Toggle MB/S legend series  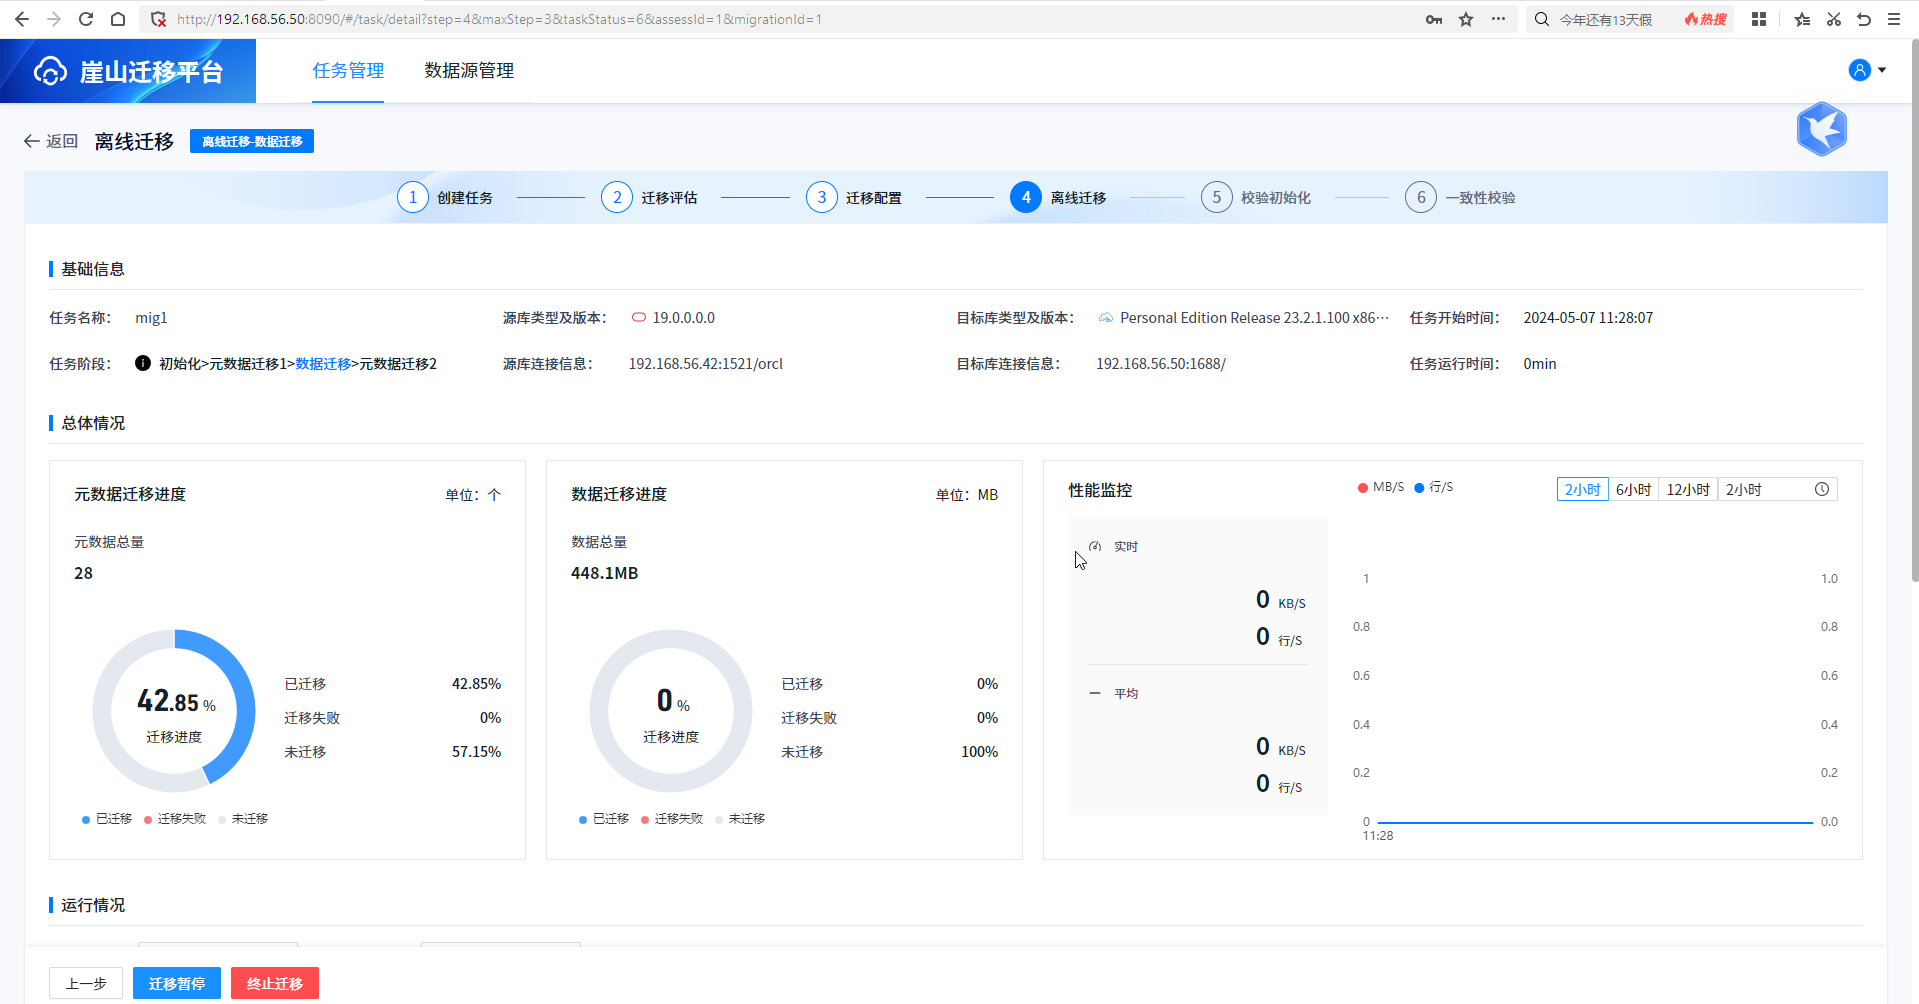pyautogui.click(x=1380, y=487)
